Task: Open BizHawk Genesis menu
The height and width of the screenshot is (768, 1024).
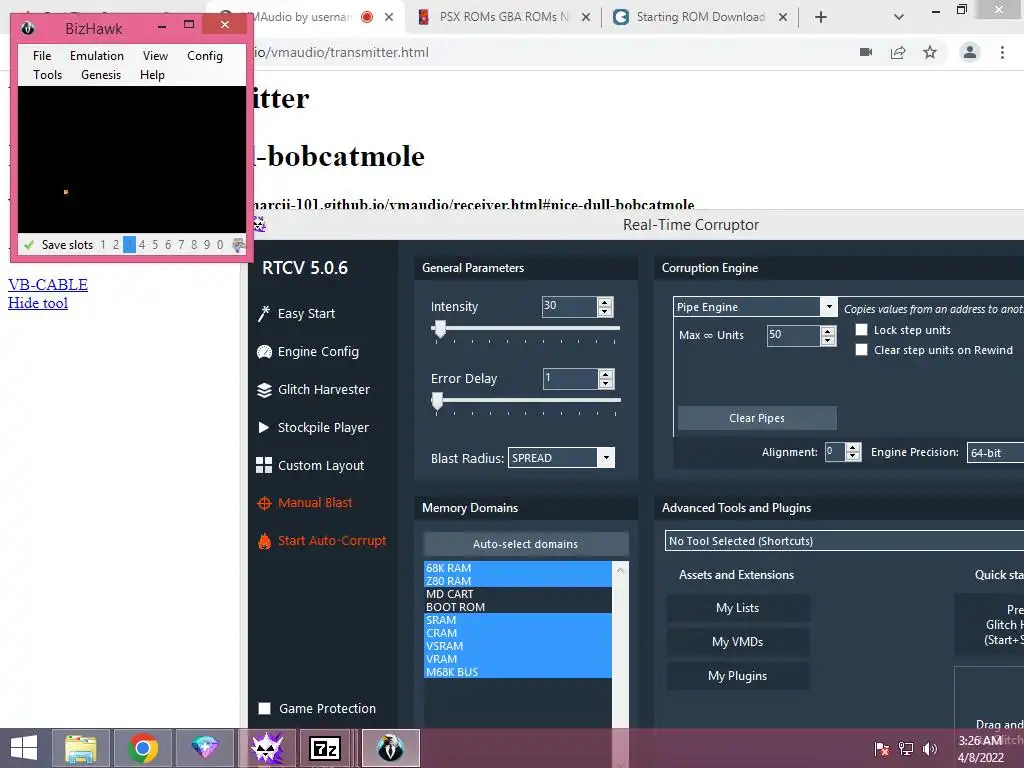Action: (101, 74)
